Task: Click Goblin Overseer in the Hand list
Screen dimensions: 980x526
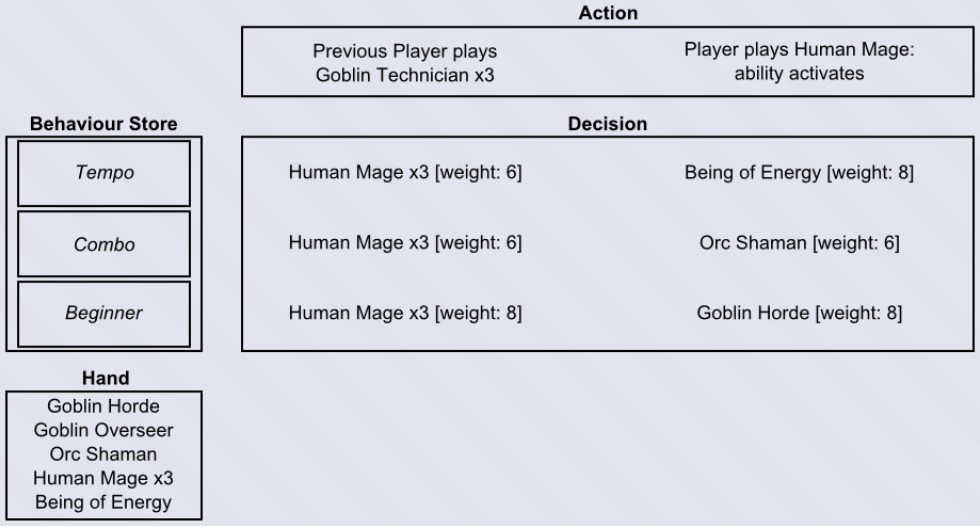Action: click(103, 430)
